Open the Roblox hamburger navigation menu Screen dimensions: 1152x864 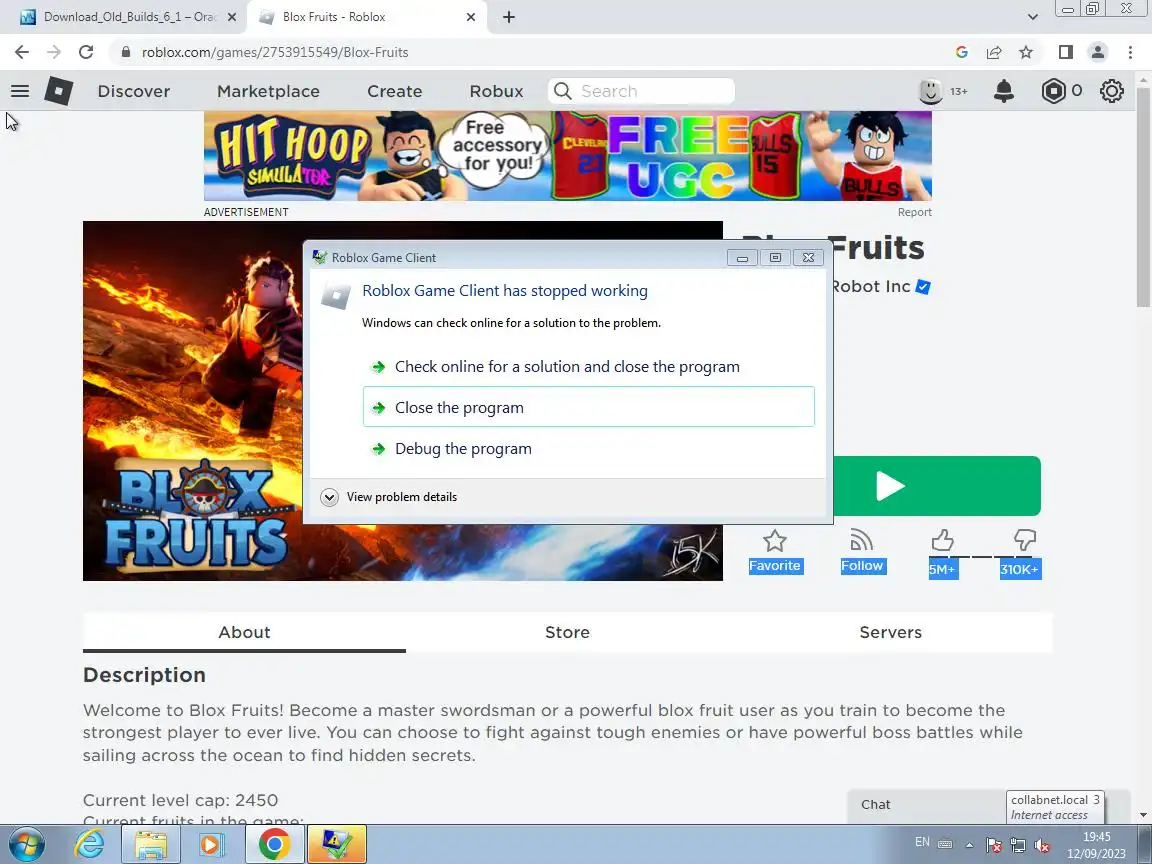[x=20, y=91]
